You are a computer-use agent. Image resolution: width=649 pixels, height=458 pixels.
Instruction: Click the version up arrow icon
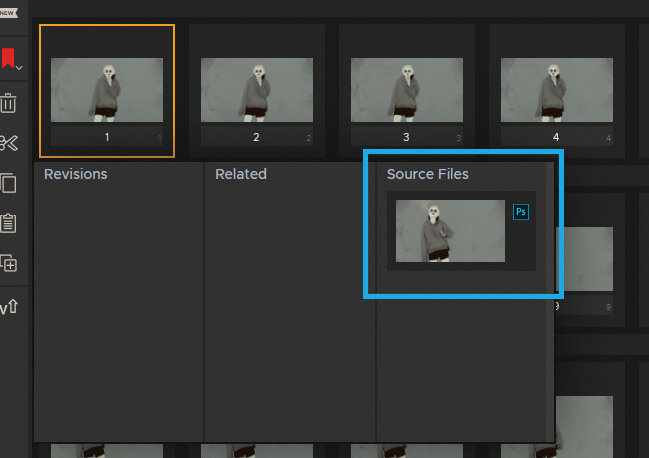(x=9, y=307)
